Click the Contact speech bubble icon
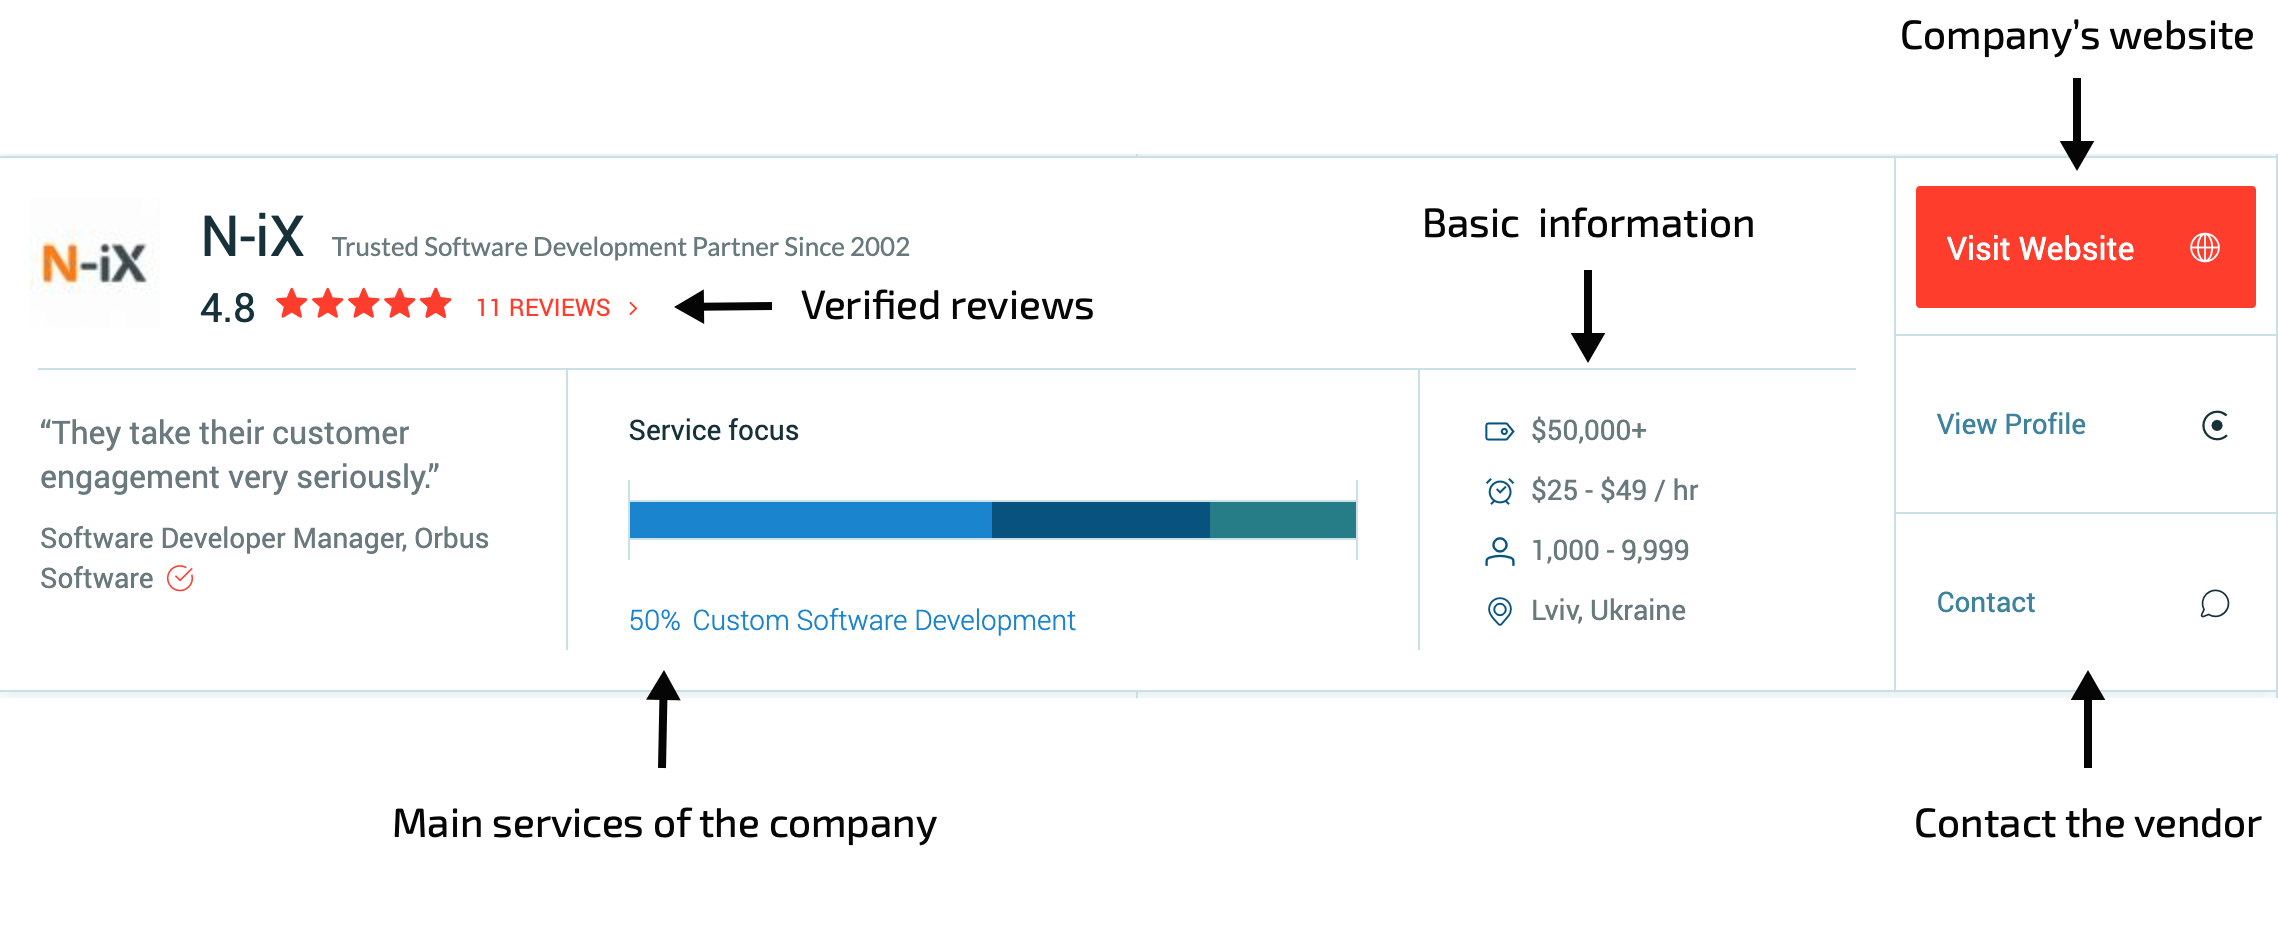2278x928 pixels. click(x=2215, y=604)
